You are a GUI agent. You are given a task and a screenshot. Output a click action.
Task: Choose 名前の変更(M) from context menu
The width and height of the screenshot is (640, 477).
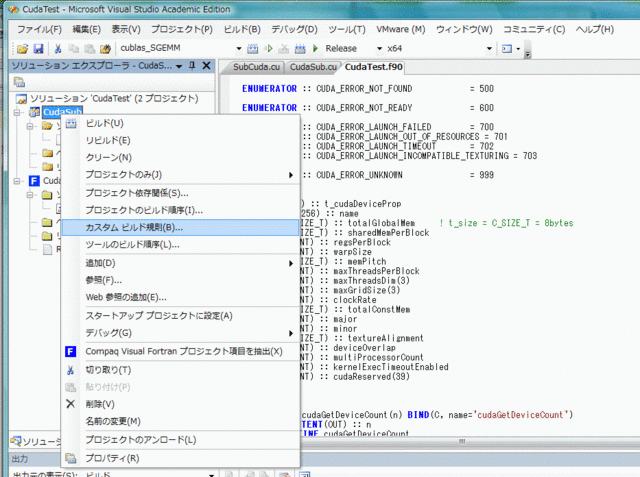181,421
